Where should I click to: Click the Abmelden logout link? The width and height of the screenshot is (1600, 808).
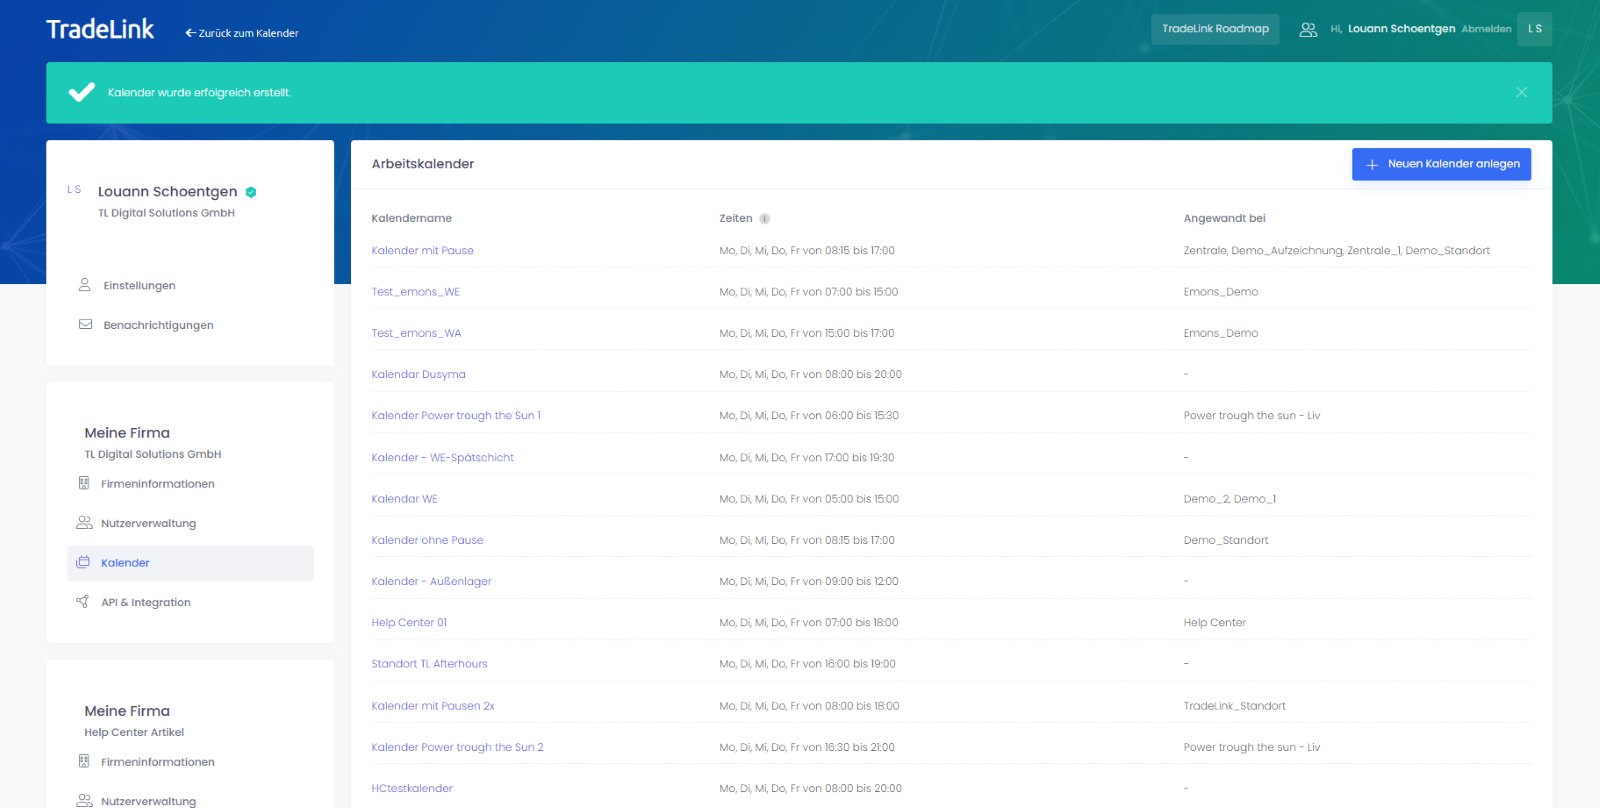click(1486, 29)
